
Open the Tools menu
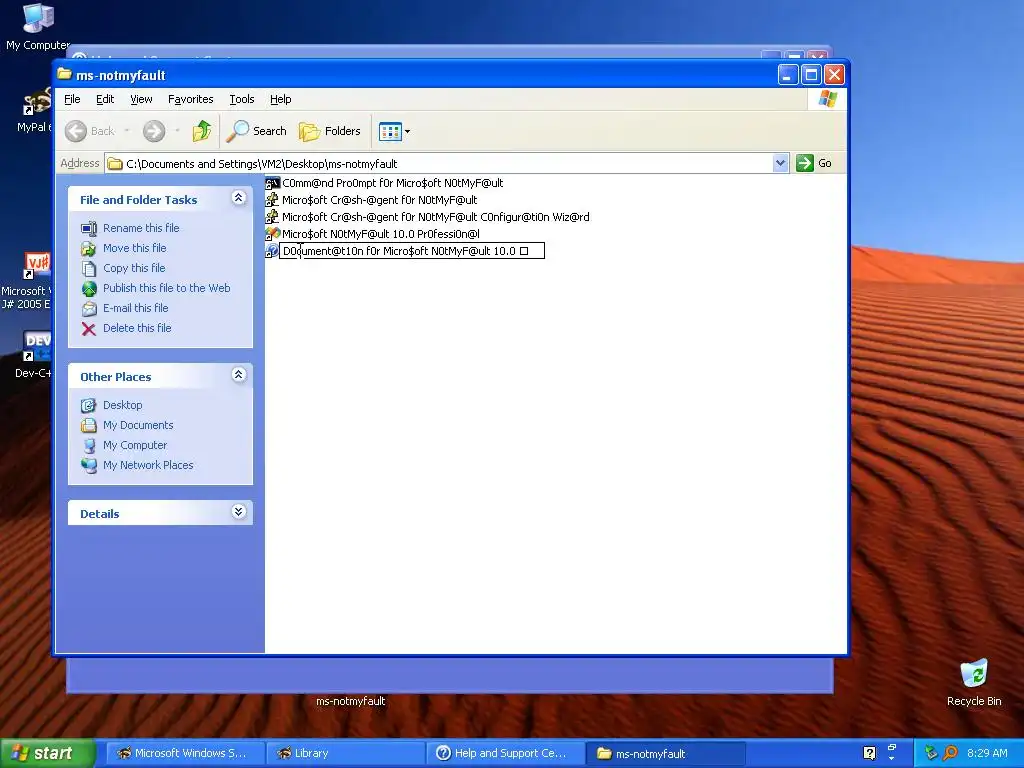(x=242, y=99)
